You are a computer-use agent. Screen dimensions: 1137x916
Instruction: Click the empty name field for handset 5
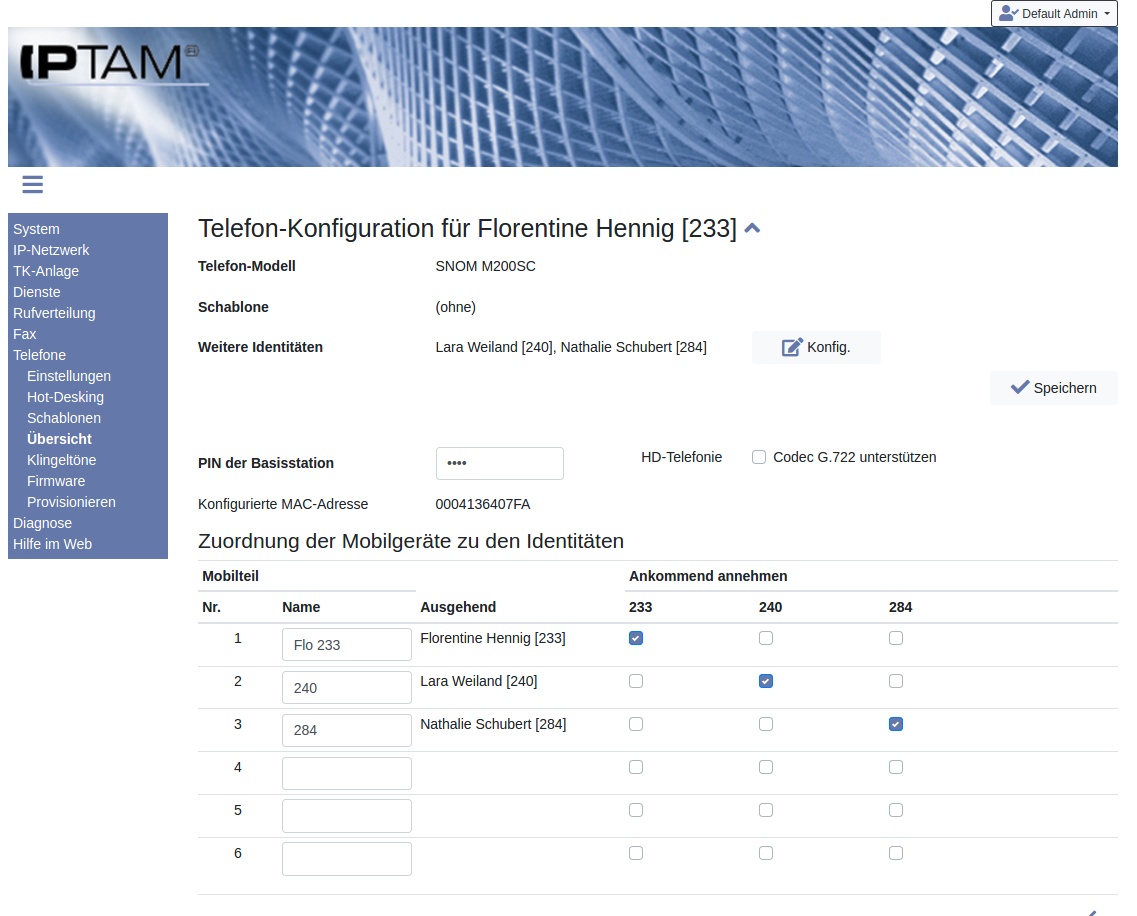click(x=346, y=816)
